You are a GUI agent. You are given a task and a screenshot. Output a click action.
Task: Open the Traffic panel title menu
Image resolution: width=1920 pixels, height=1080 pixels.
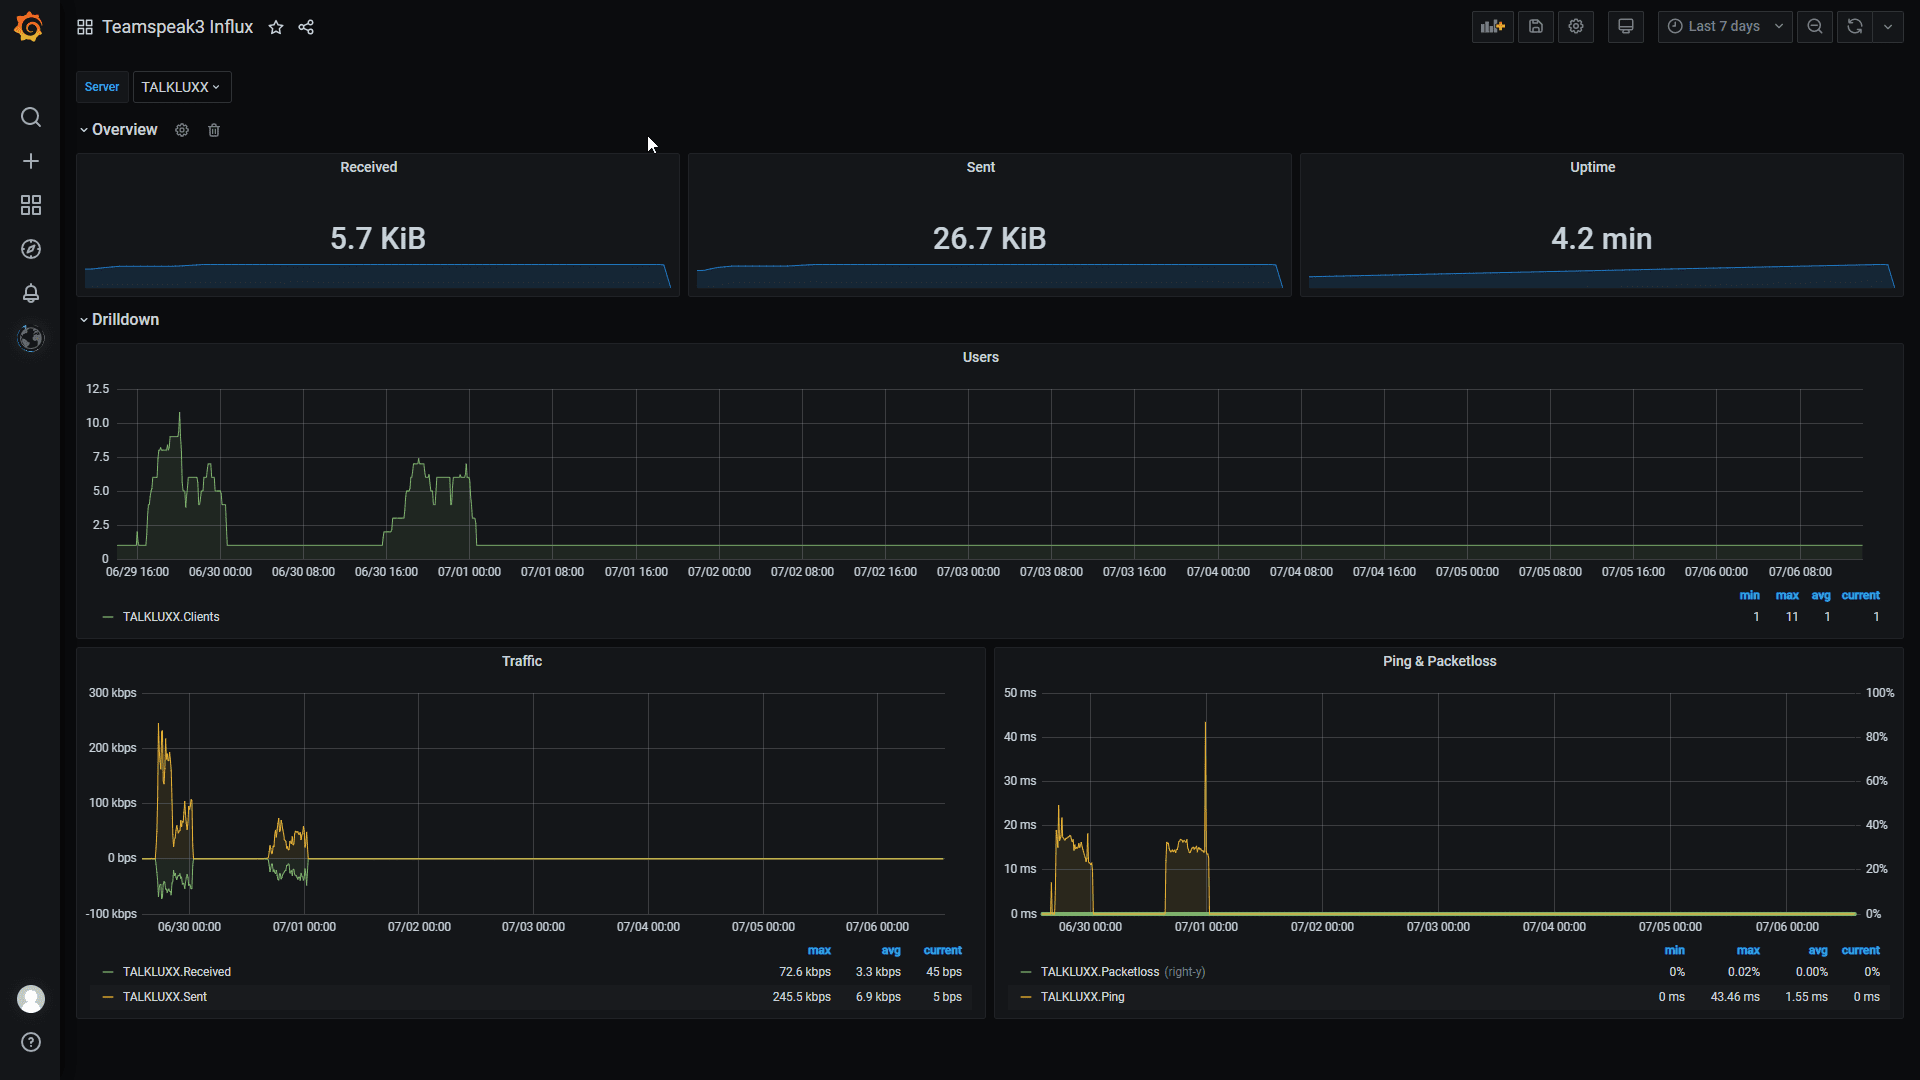coord(522,661)
